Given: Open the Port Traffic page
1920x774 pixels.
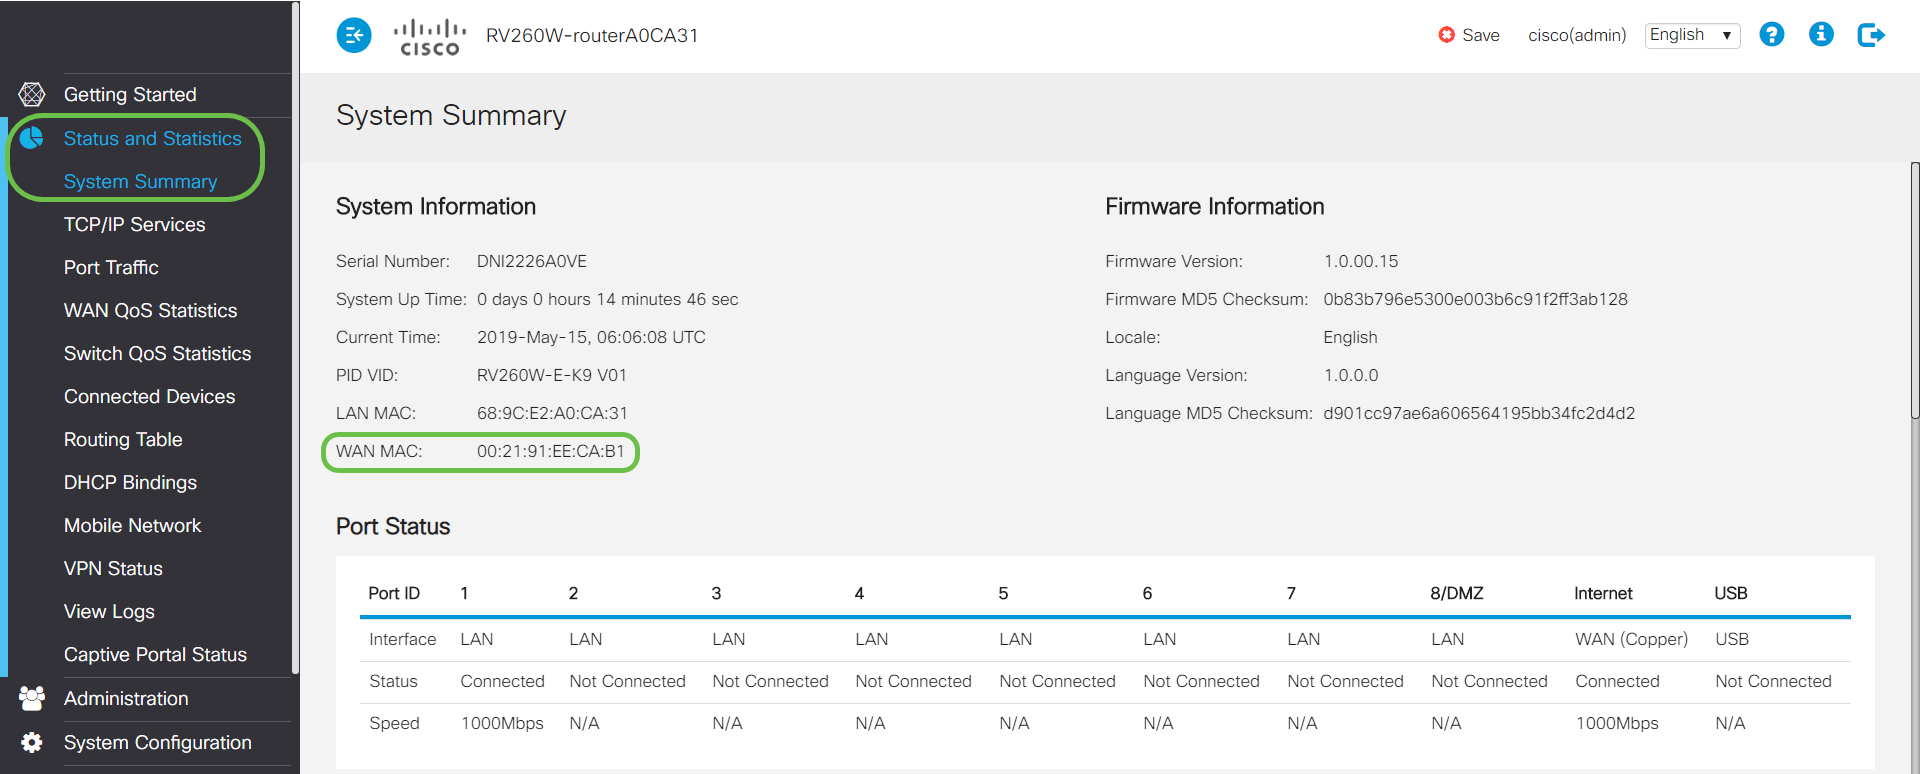Looking at the screenshot, I should tap(111, 267).
